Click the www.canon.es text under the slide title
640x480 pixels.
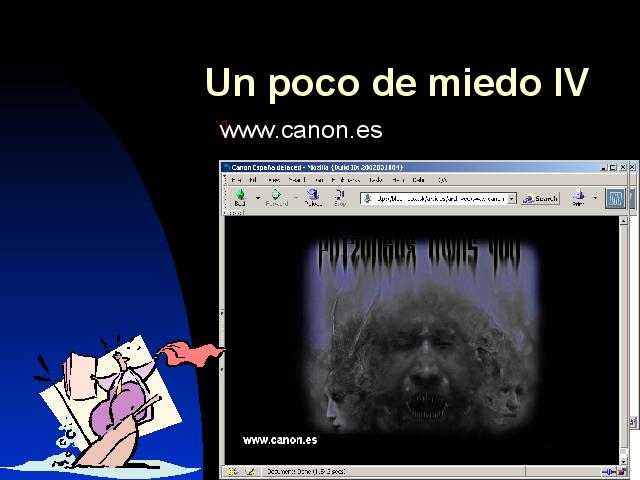tap(300, 131)
